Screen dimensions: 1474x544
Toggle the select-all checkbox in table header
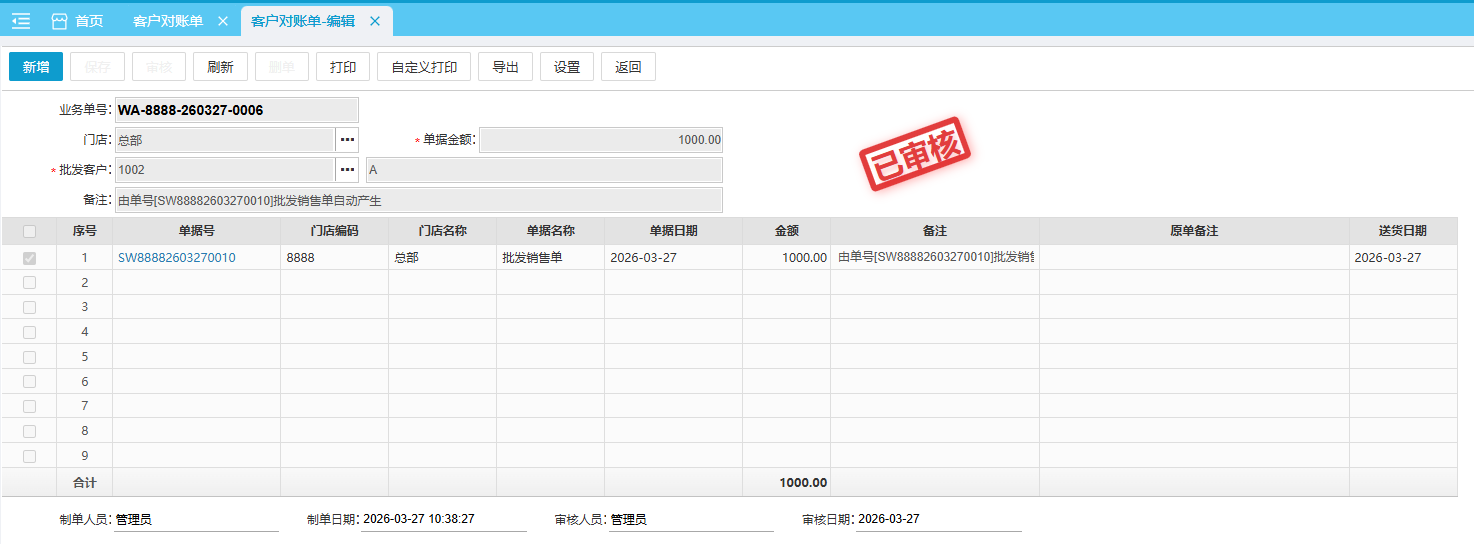tap(29, 231)
